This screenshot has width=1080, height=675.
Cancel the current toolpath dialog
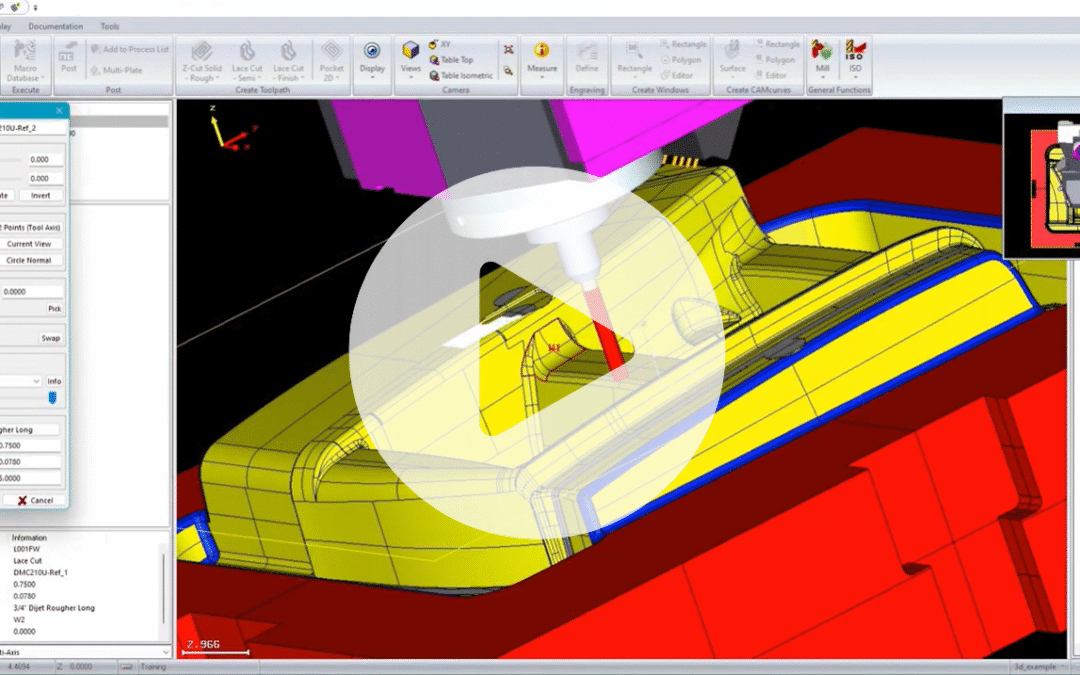(35, 500)
